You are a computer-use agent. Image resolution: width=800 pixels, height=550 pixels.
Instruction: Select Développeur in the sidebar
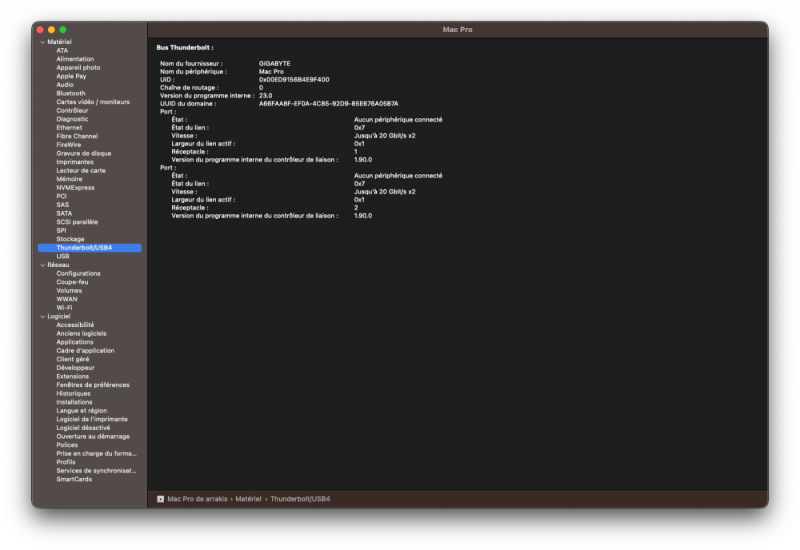tap(75, 368)
